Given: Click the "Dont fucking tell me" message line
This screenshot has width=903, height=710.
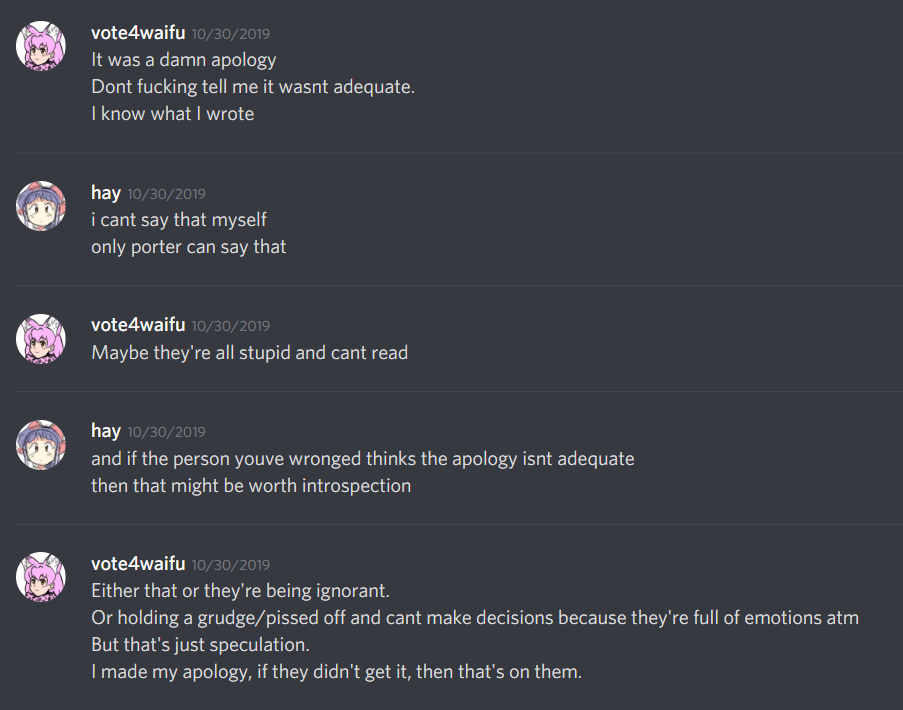Looking at the screenshot, I should pyautogui.click(x=253, y=87).
